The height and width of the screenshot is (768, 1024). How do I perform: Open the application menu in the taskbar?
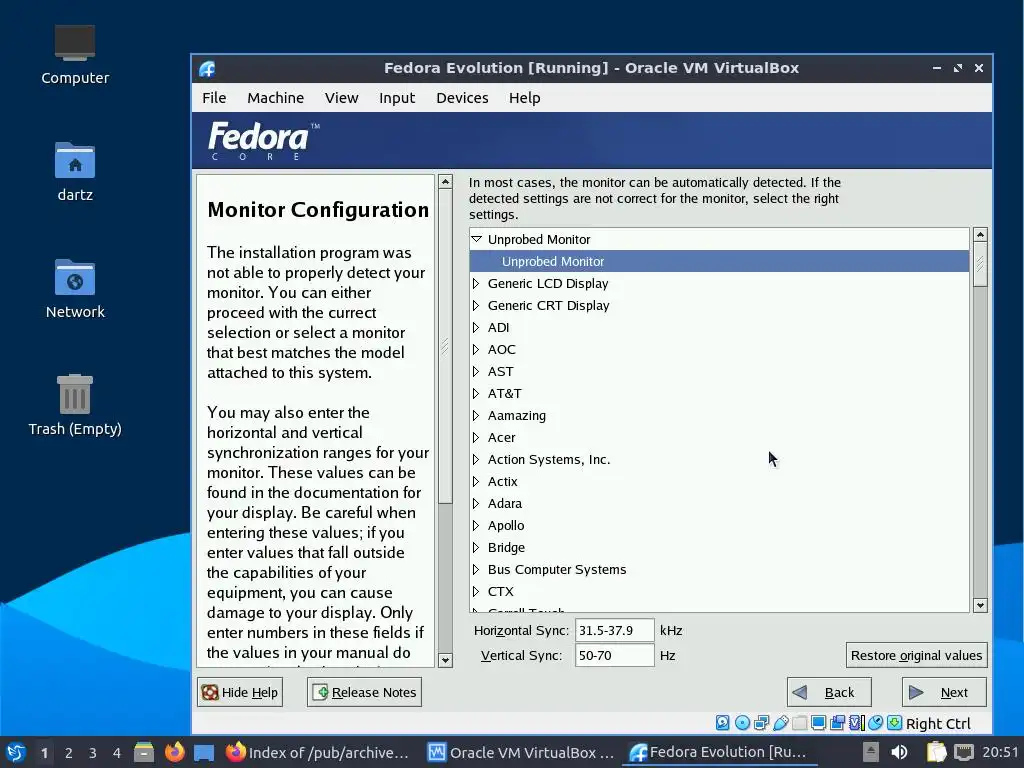16,752
